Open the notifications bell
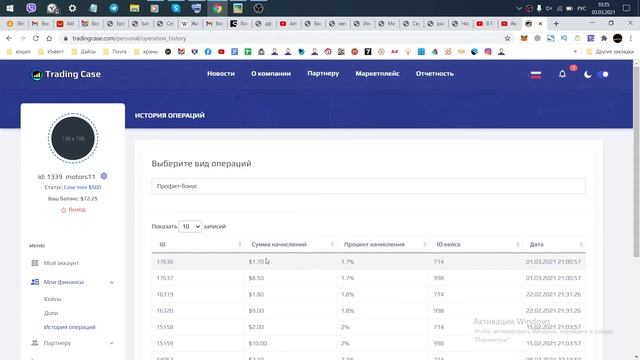This screenshot has width=640, height=360. (562, 74)
